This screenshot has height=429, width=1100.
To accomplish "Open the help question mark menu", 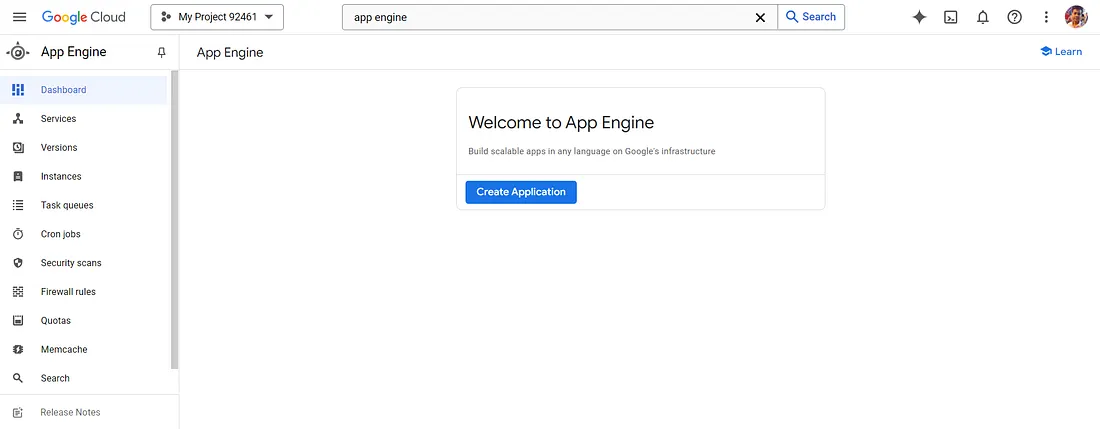I will [x=1014, y=18].
